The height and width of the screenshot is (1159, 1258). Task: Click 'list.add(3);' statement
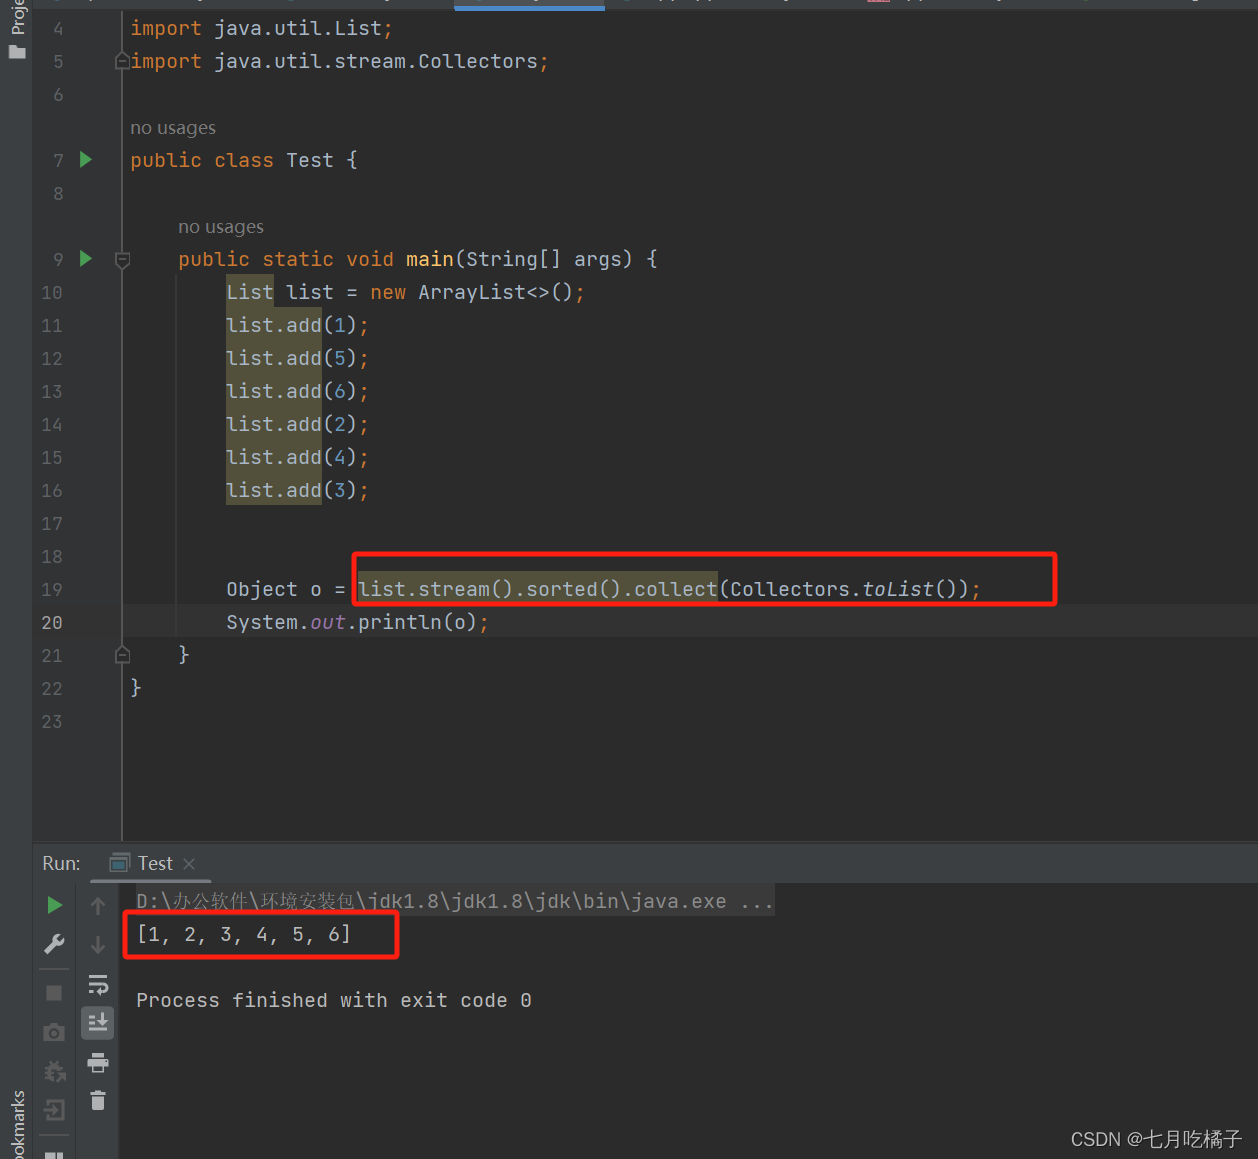pyautogui.click(x=297, y=491)
